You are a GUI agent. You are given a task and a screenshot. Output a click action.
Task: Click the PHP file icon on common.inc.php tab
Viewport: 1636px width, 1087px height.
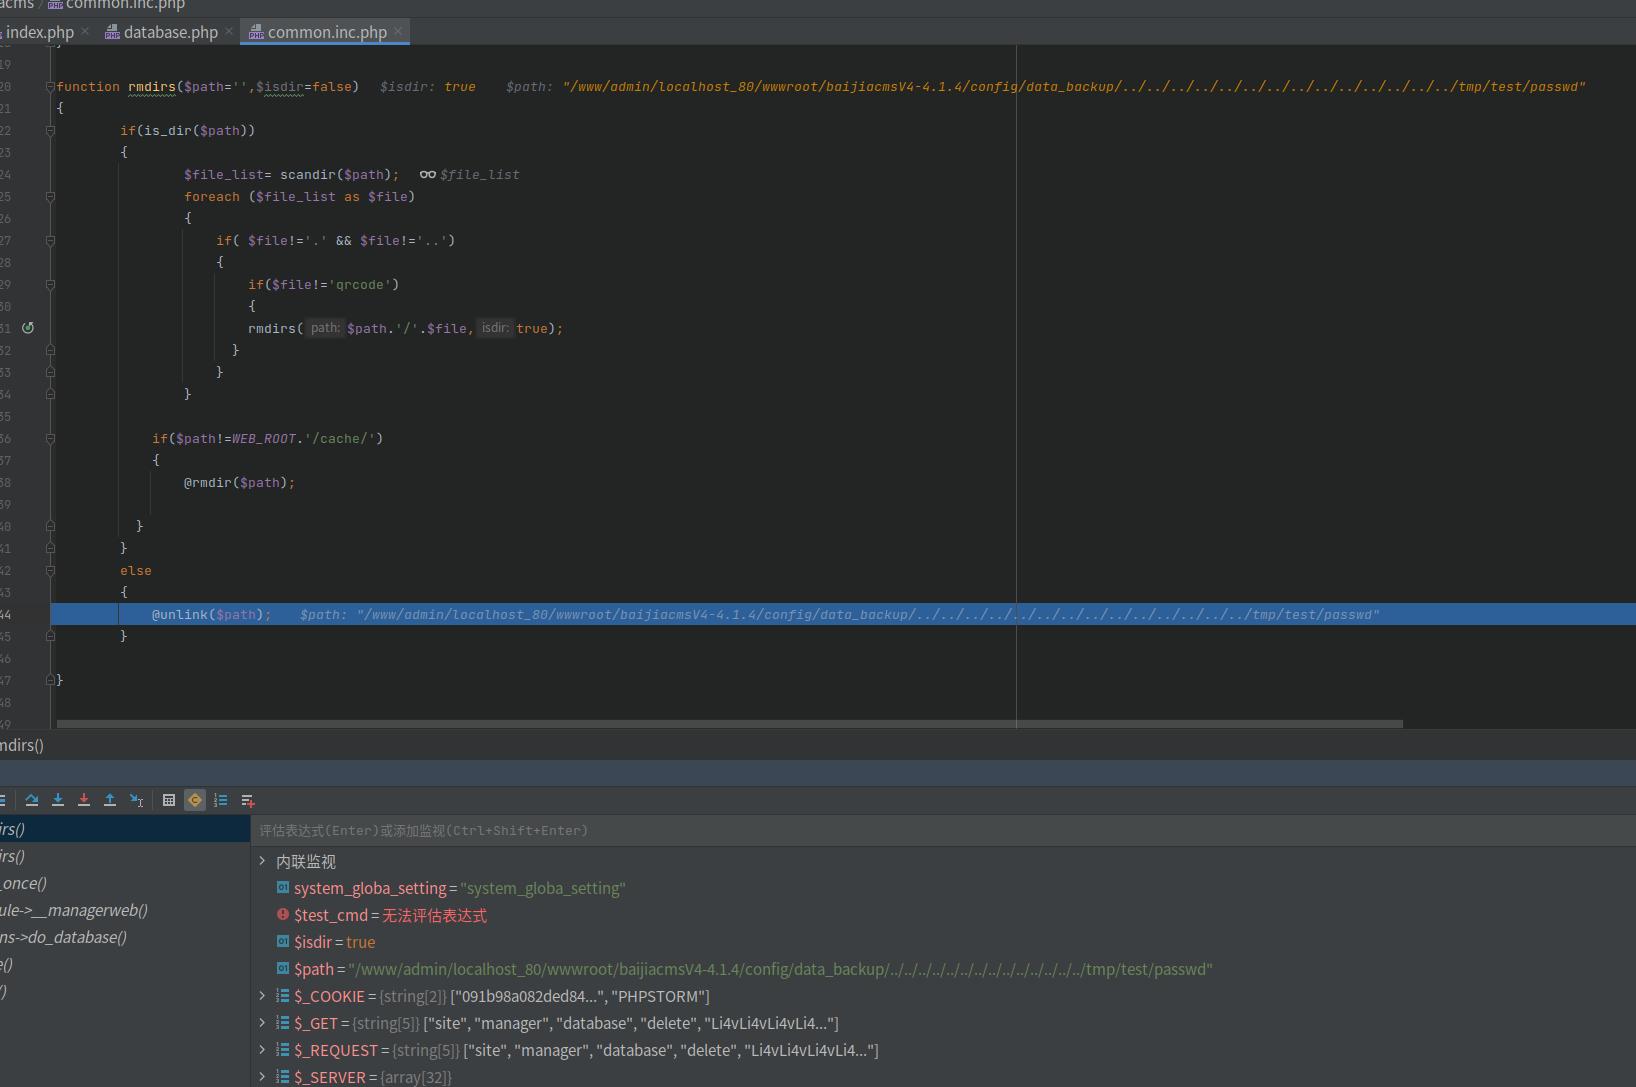coord(256,33)
